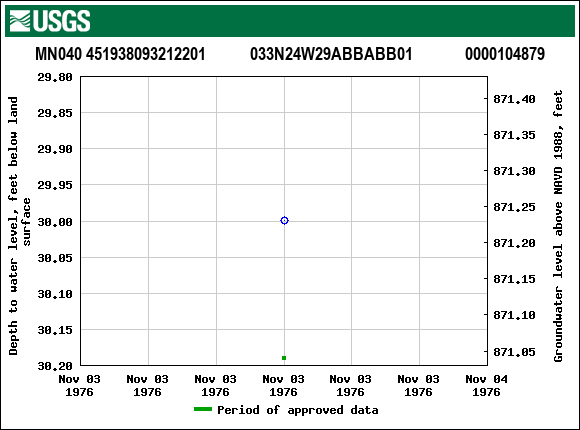Image resolution: width=580 pixels, height=430 pixels.
Task: Click the right axis value 871.15
Action: [515, 279]
